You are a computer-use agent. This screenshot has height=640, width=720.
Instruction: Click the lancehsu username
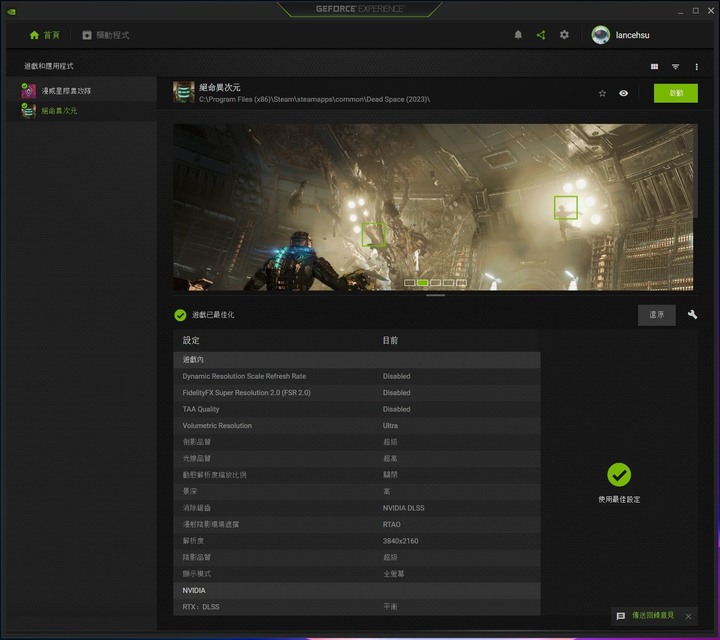pos(632,35)
